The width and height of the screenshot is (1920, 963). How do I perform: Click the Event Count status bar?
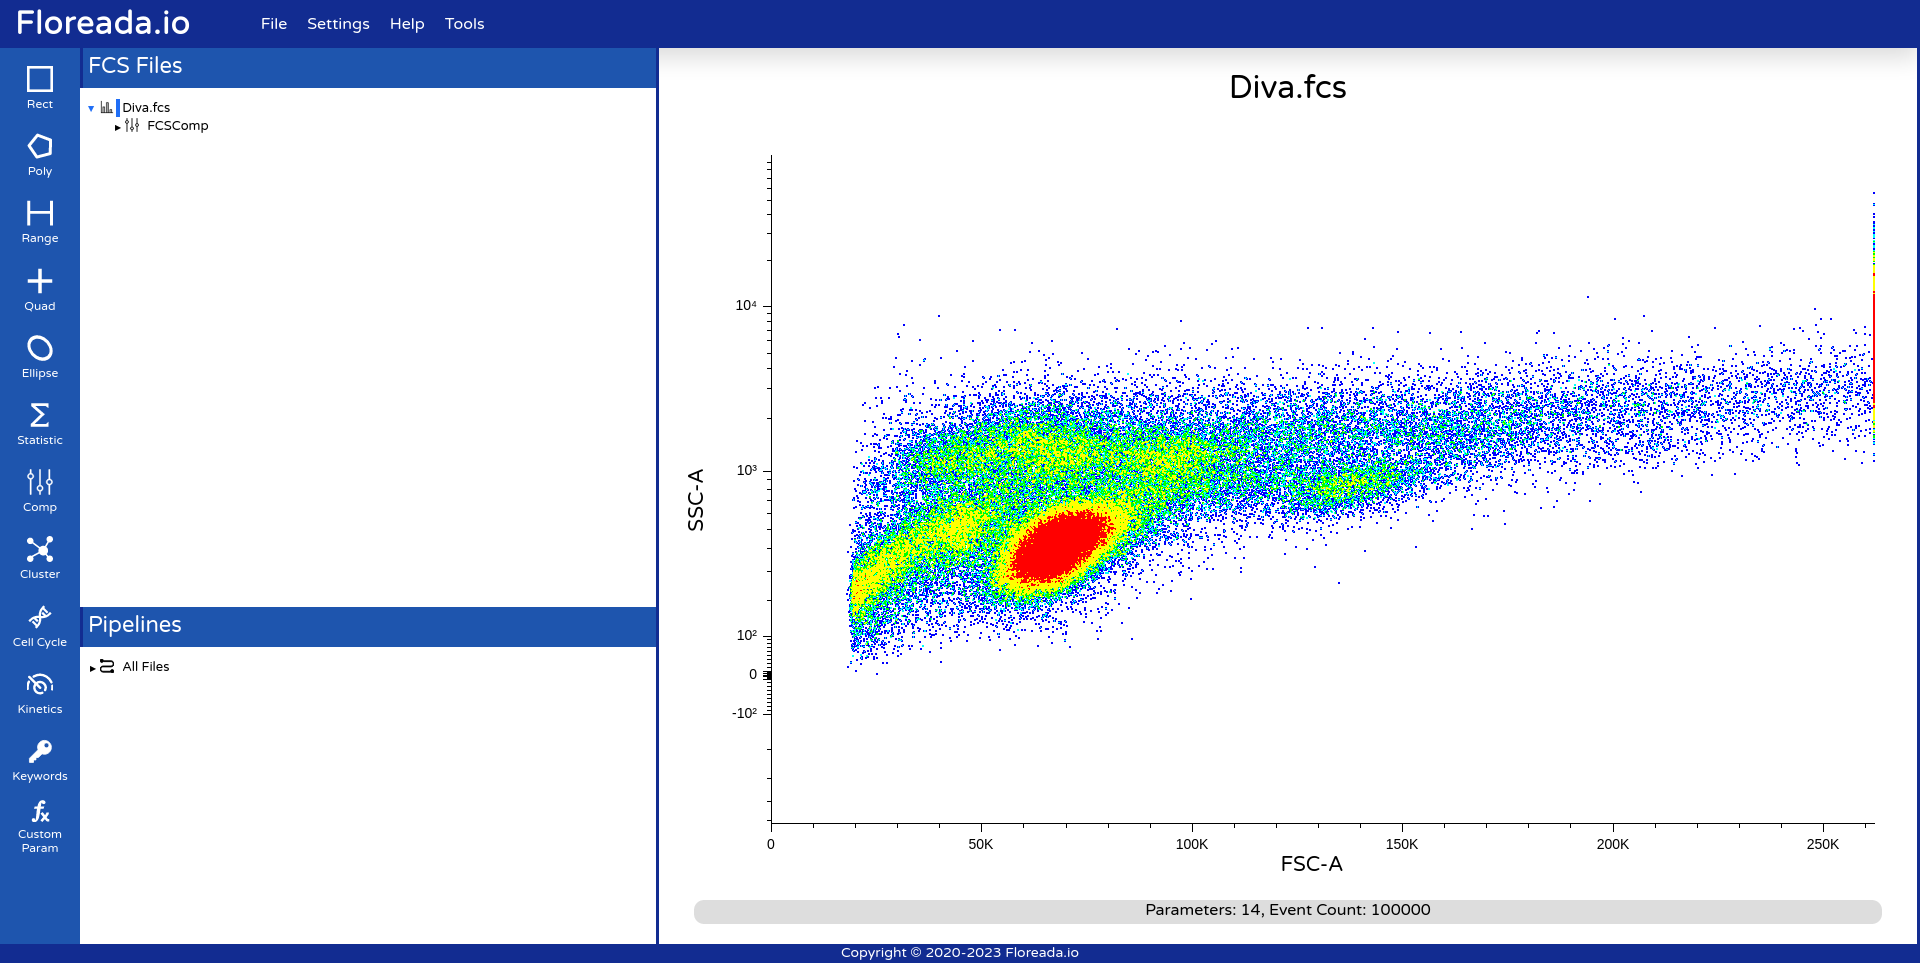pyautogui.click(x=1287, y=910)
